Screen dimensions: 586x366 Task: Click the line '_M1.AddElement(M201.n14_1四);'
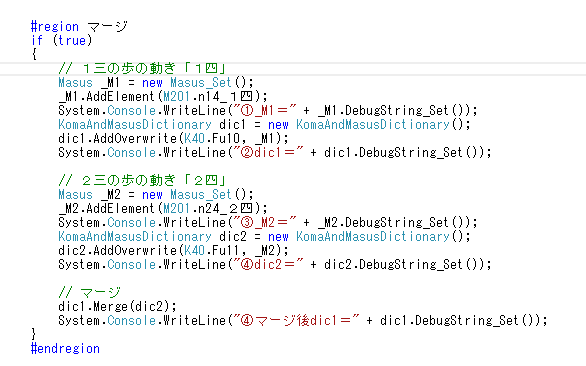click(163, 96)
